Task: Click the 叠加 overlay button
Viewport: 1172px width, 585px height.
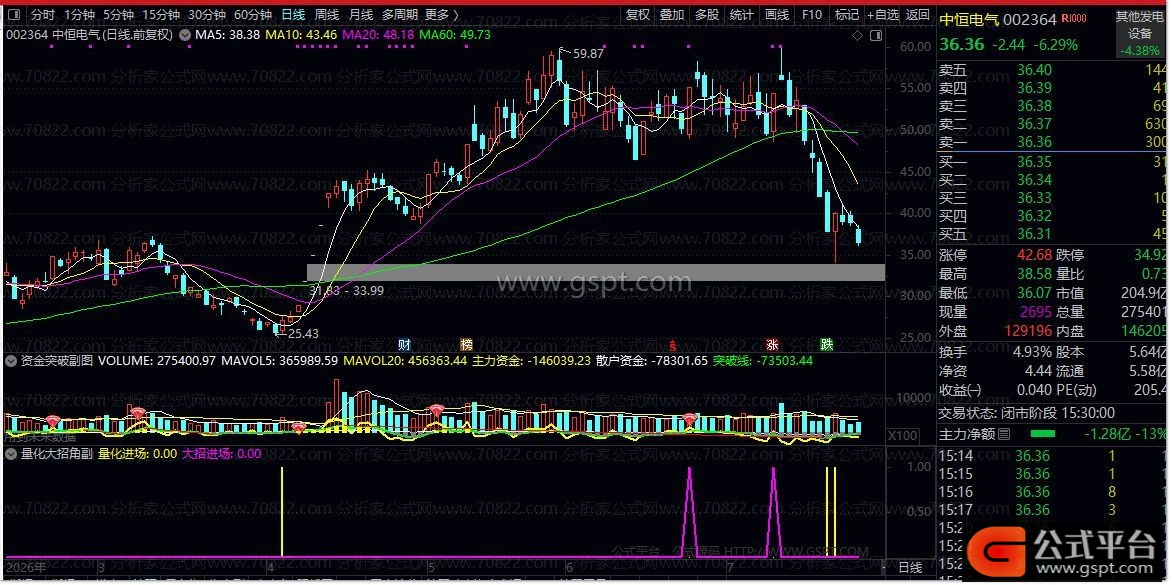Action: click(672, 15)
